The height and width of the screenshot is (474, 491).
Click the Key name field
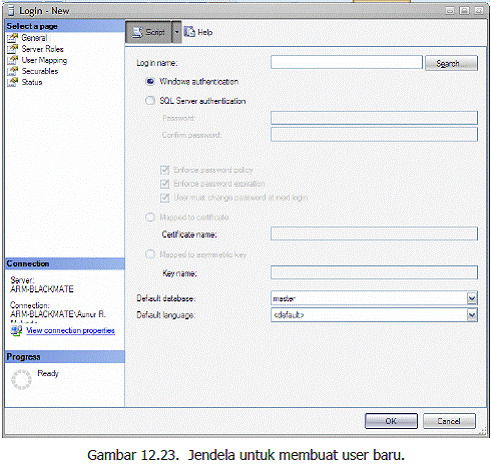click(x=374, y=272)
